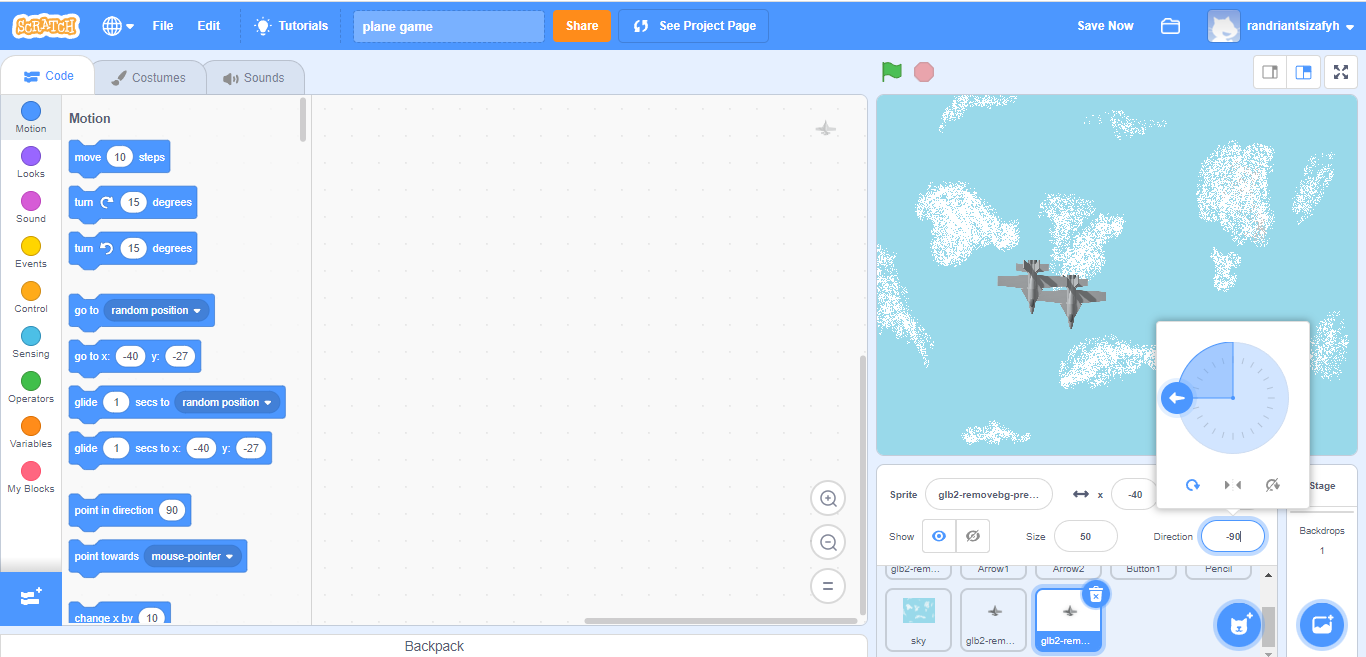Open 'random position' dropdown in glide block
Image resolution: width=1366 pixels, height=657 pixels.
click(x=227, y=402)
